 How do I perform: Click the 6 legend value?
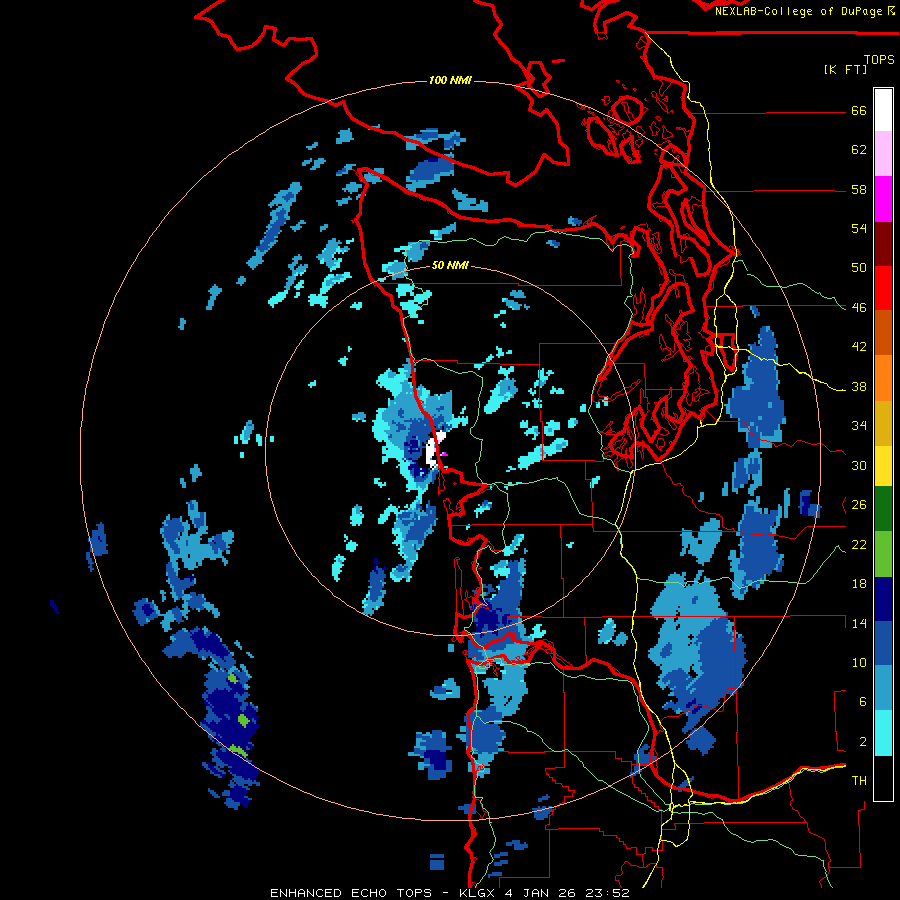(x=863, y=702)
